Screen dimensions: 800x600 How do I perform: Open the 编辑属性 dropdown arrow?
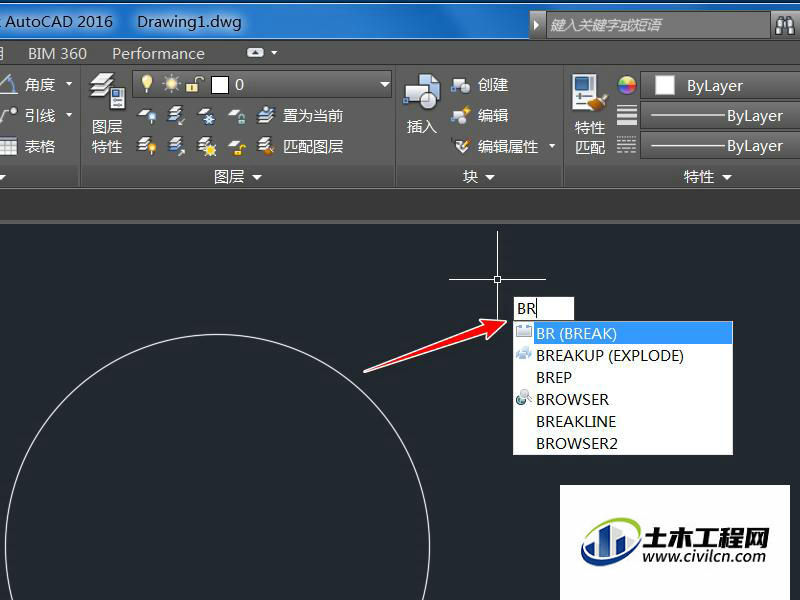(552, 146)
